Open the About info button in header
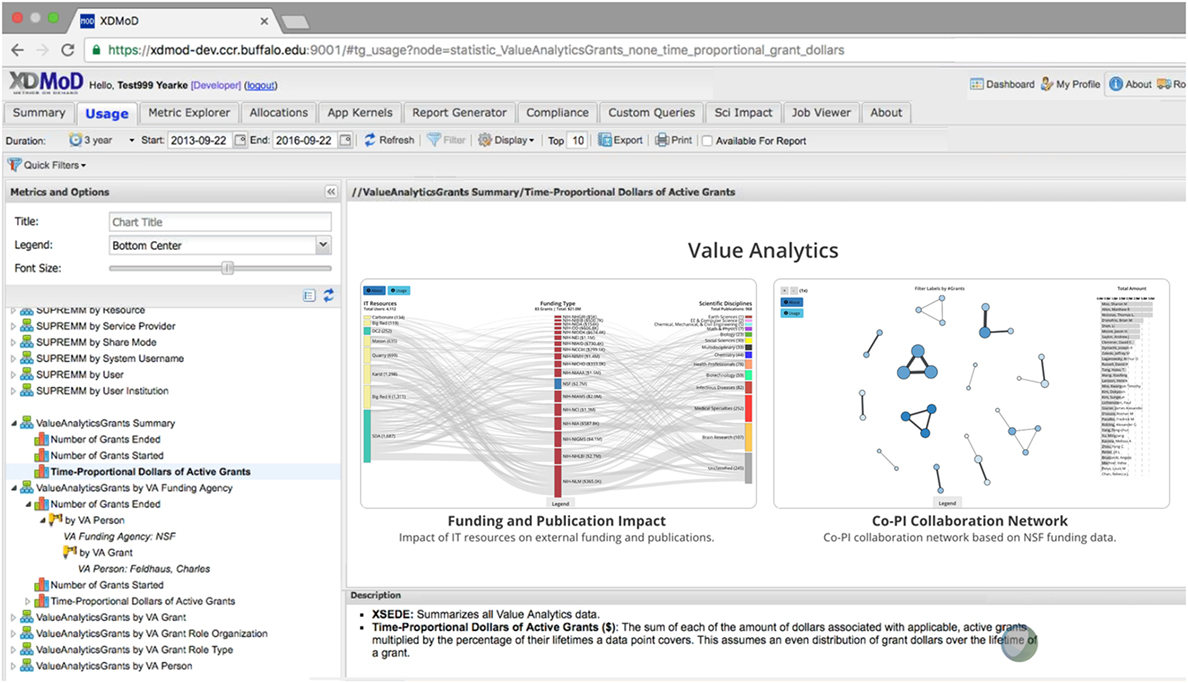Viewport: 1188px width, 683px height. [1130, 84]
